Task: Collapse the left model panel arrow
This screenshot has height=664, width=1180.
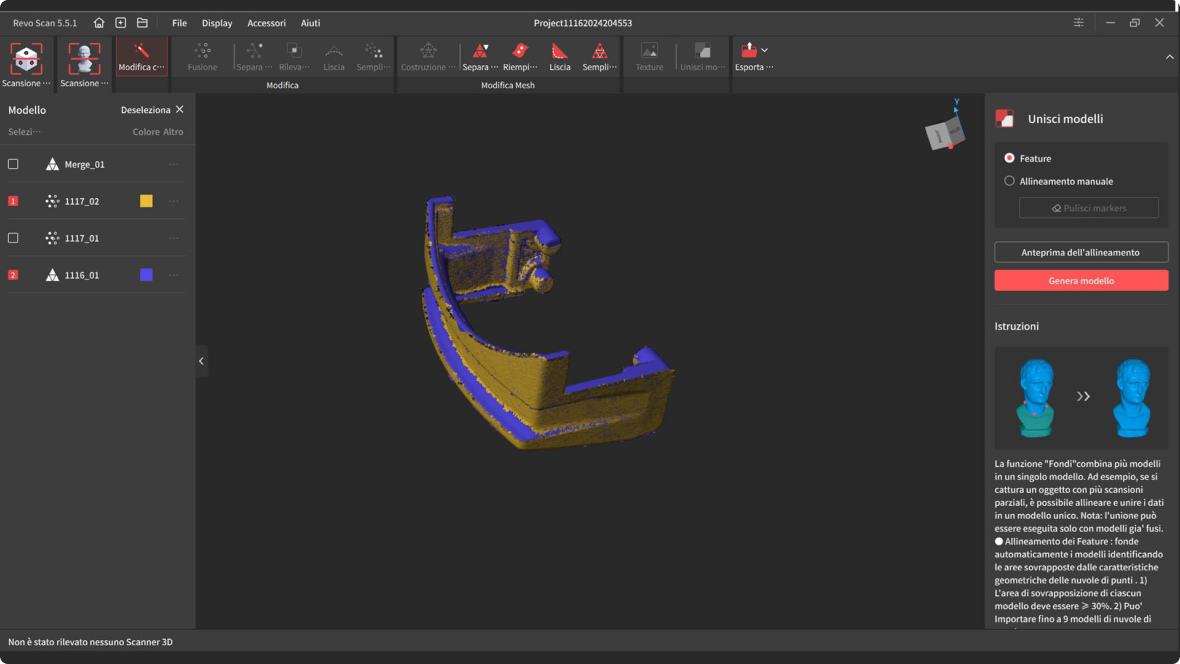Action: [201, 361]
